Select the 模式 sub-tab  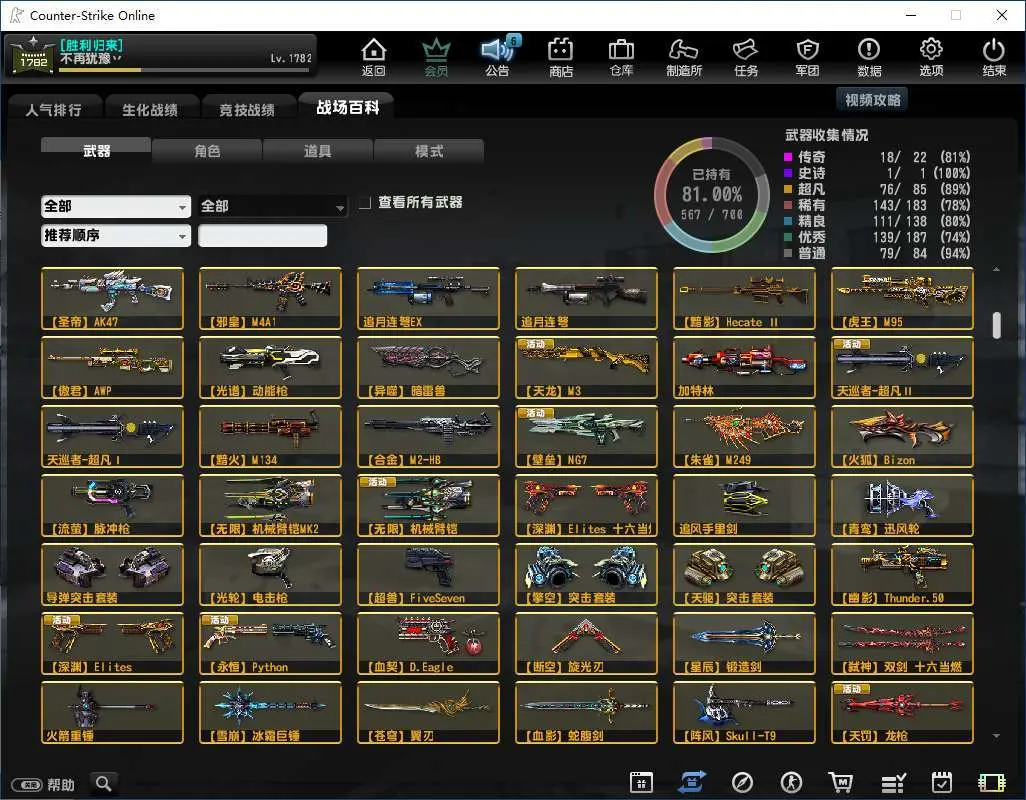(x=429, y=151)
